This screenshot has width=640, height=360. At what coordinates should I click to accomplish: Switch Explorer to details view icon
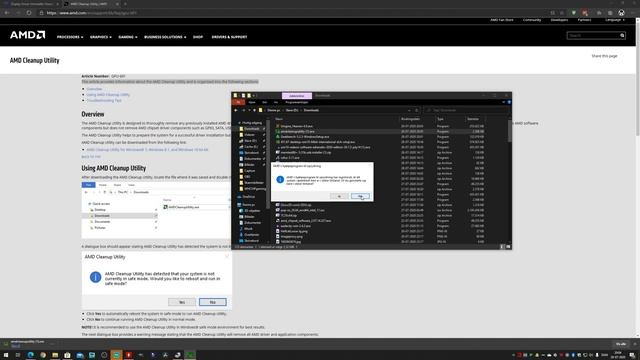[x=502, y=247]
